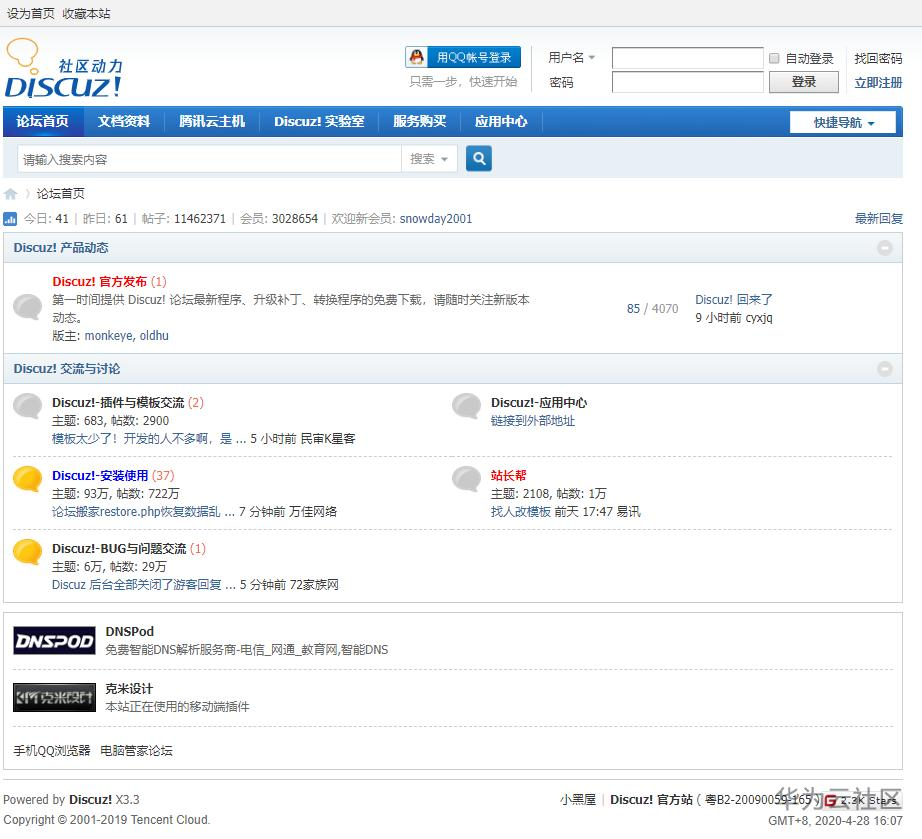Click the 登录 button
This screenshot has width=922, height=839.
[804, 82]
